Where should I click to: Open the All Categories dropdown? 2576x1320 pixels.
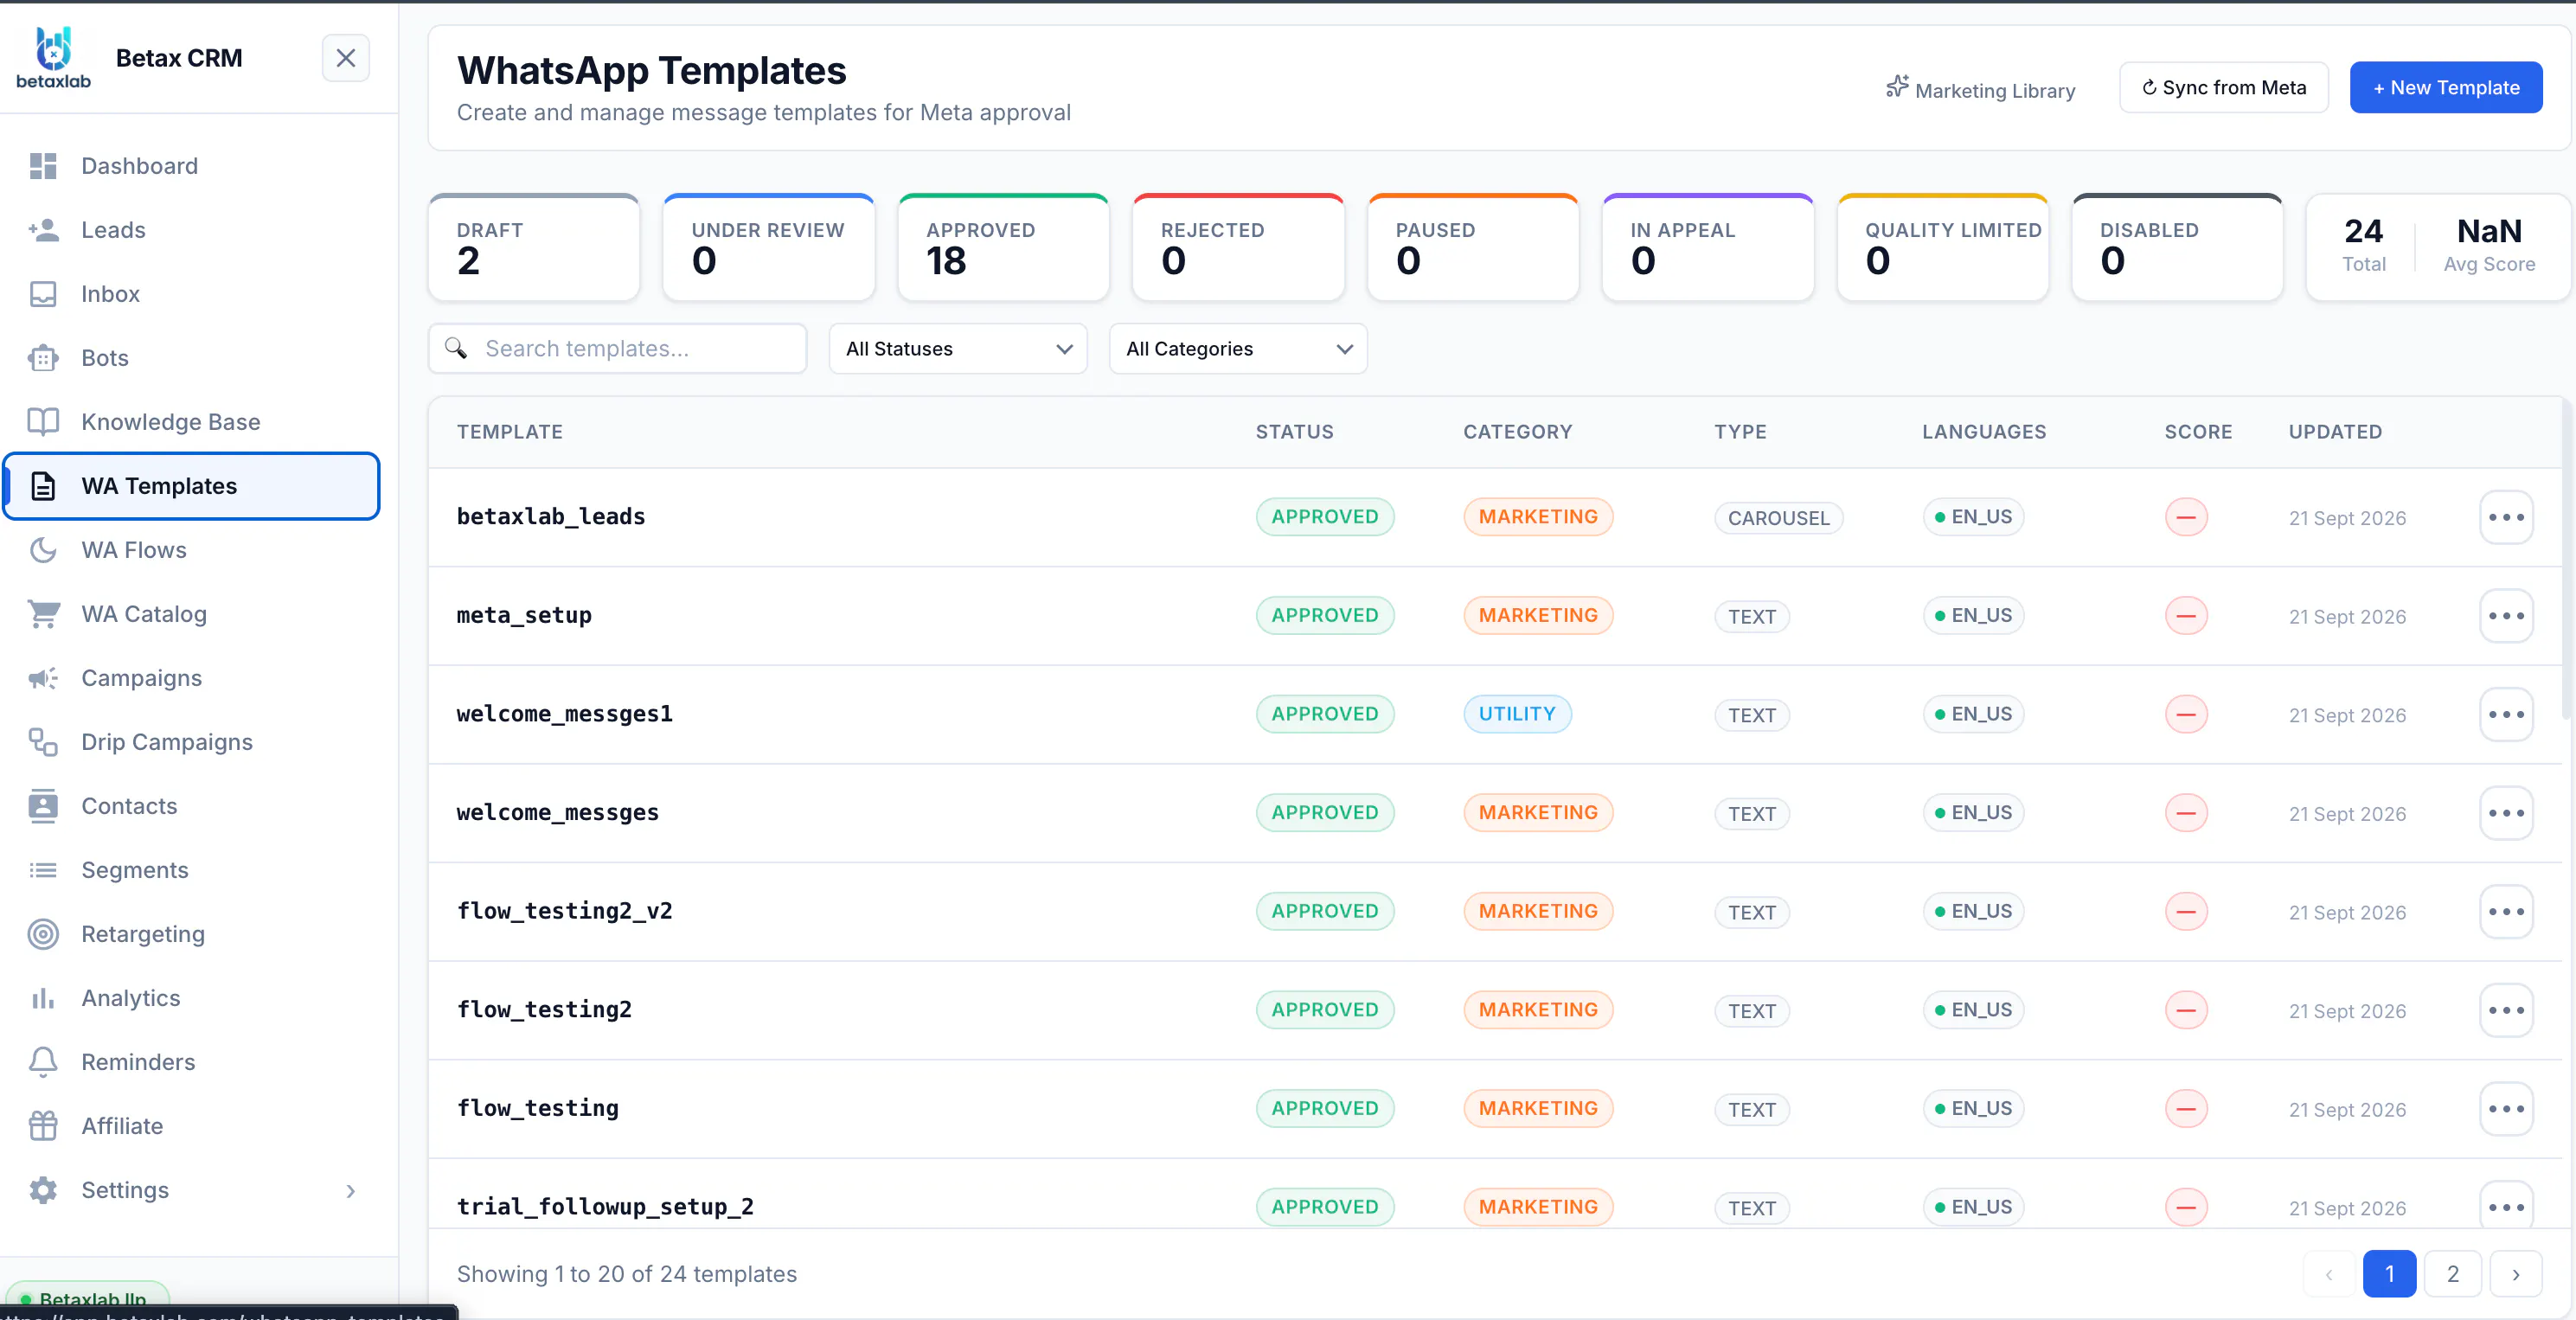click(1238, 349)
